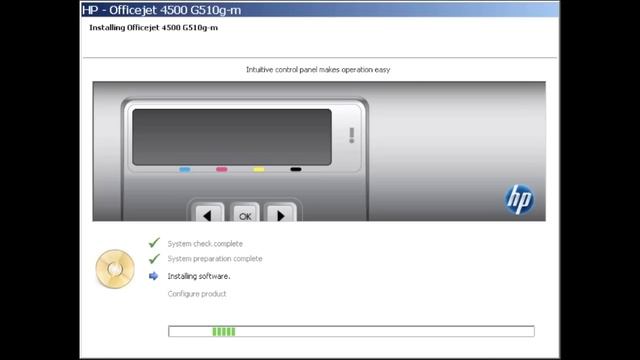The height and width of the screenshot is (360, 640).
Task: Click the "Configure product" step text
Action: pyautogui.click(x=197, y=294)
